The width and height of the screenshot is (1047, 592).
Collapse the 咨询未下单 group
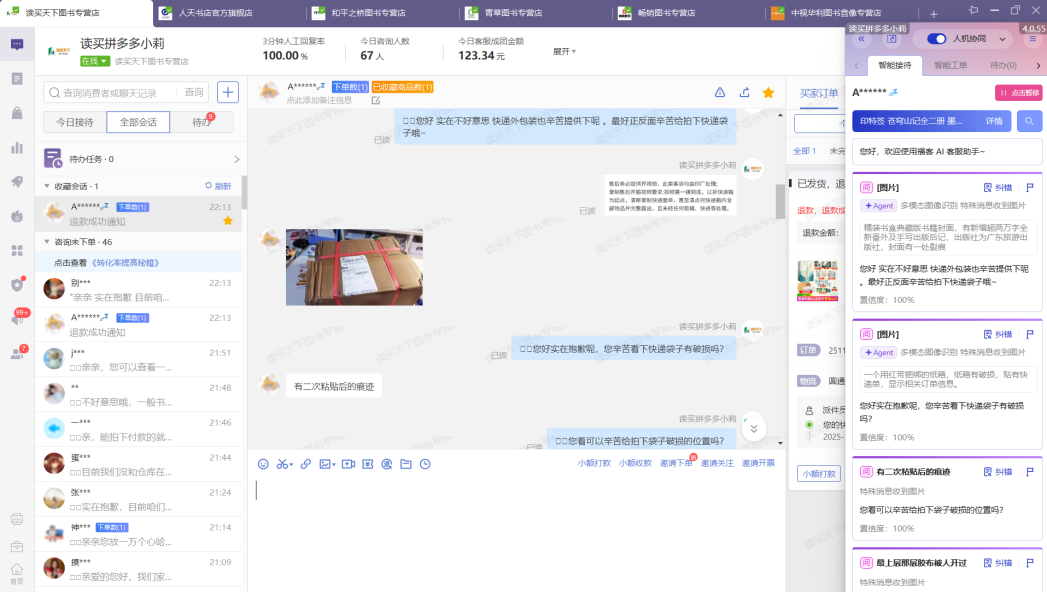click(x=47, y=242)
